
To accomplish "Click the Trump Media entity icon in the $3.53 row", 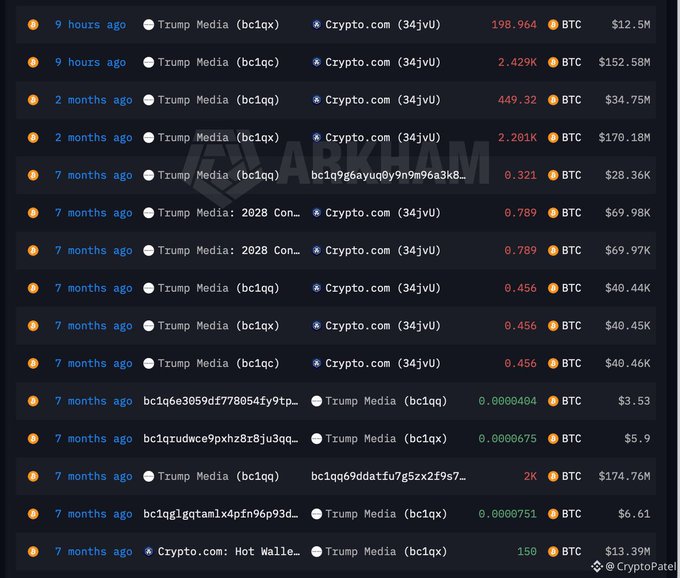I will click(x=317, y=401).
